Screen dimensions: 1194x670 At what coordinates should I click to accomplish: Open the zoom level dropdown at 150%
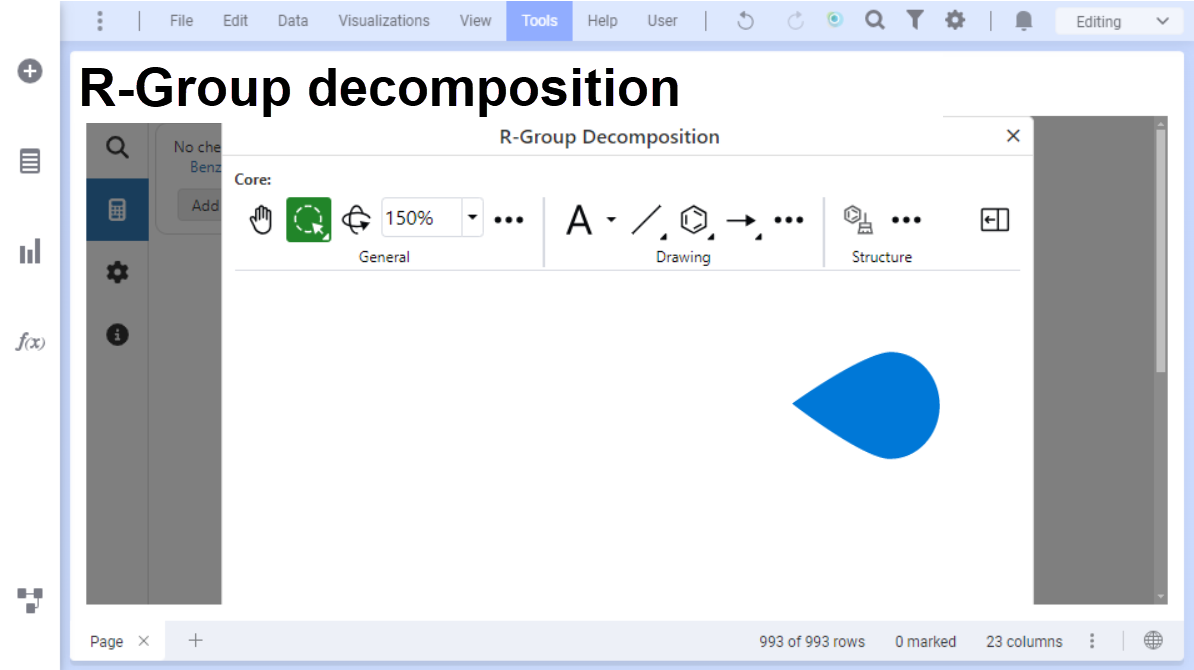pos(472,218)
